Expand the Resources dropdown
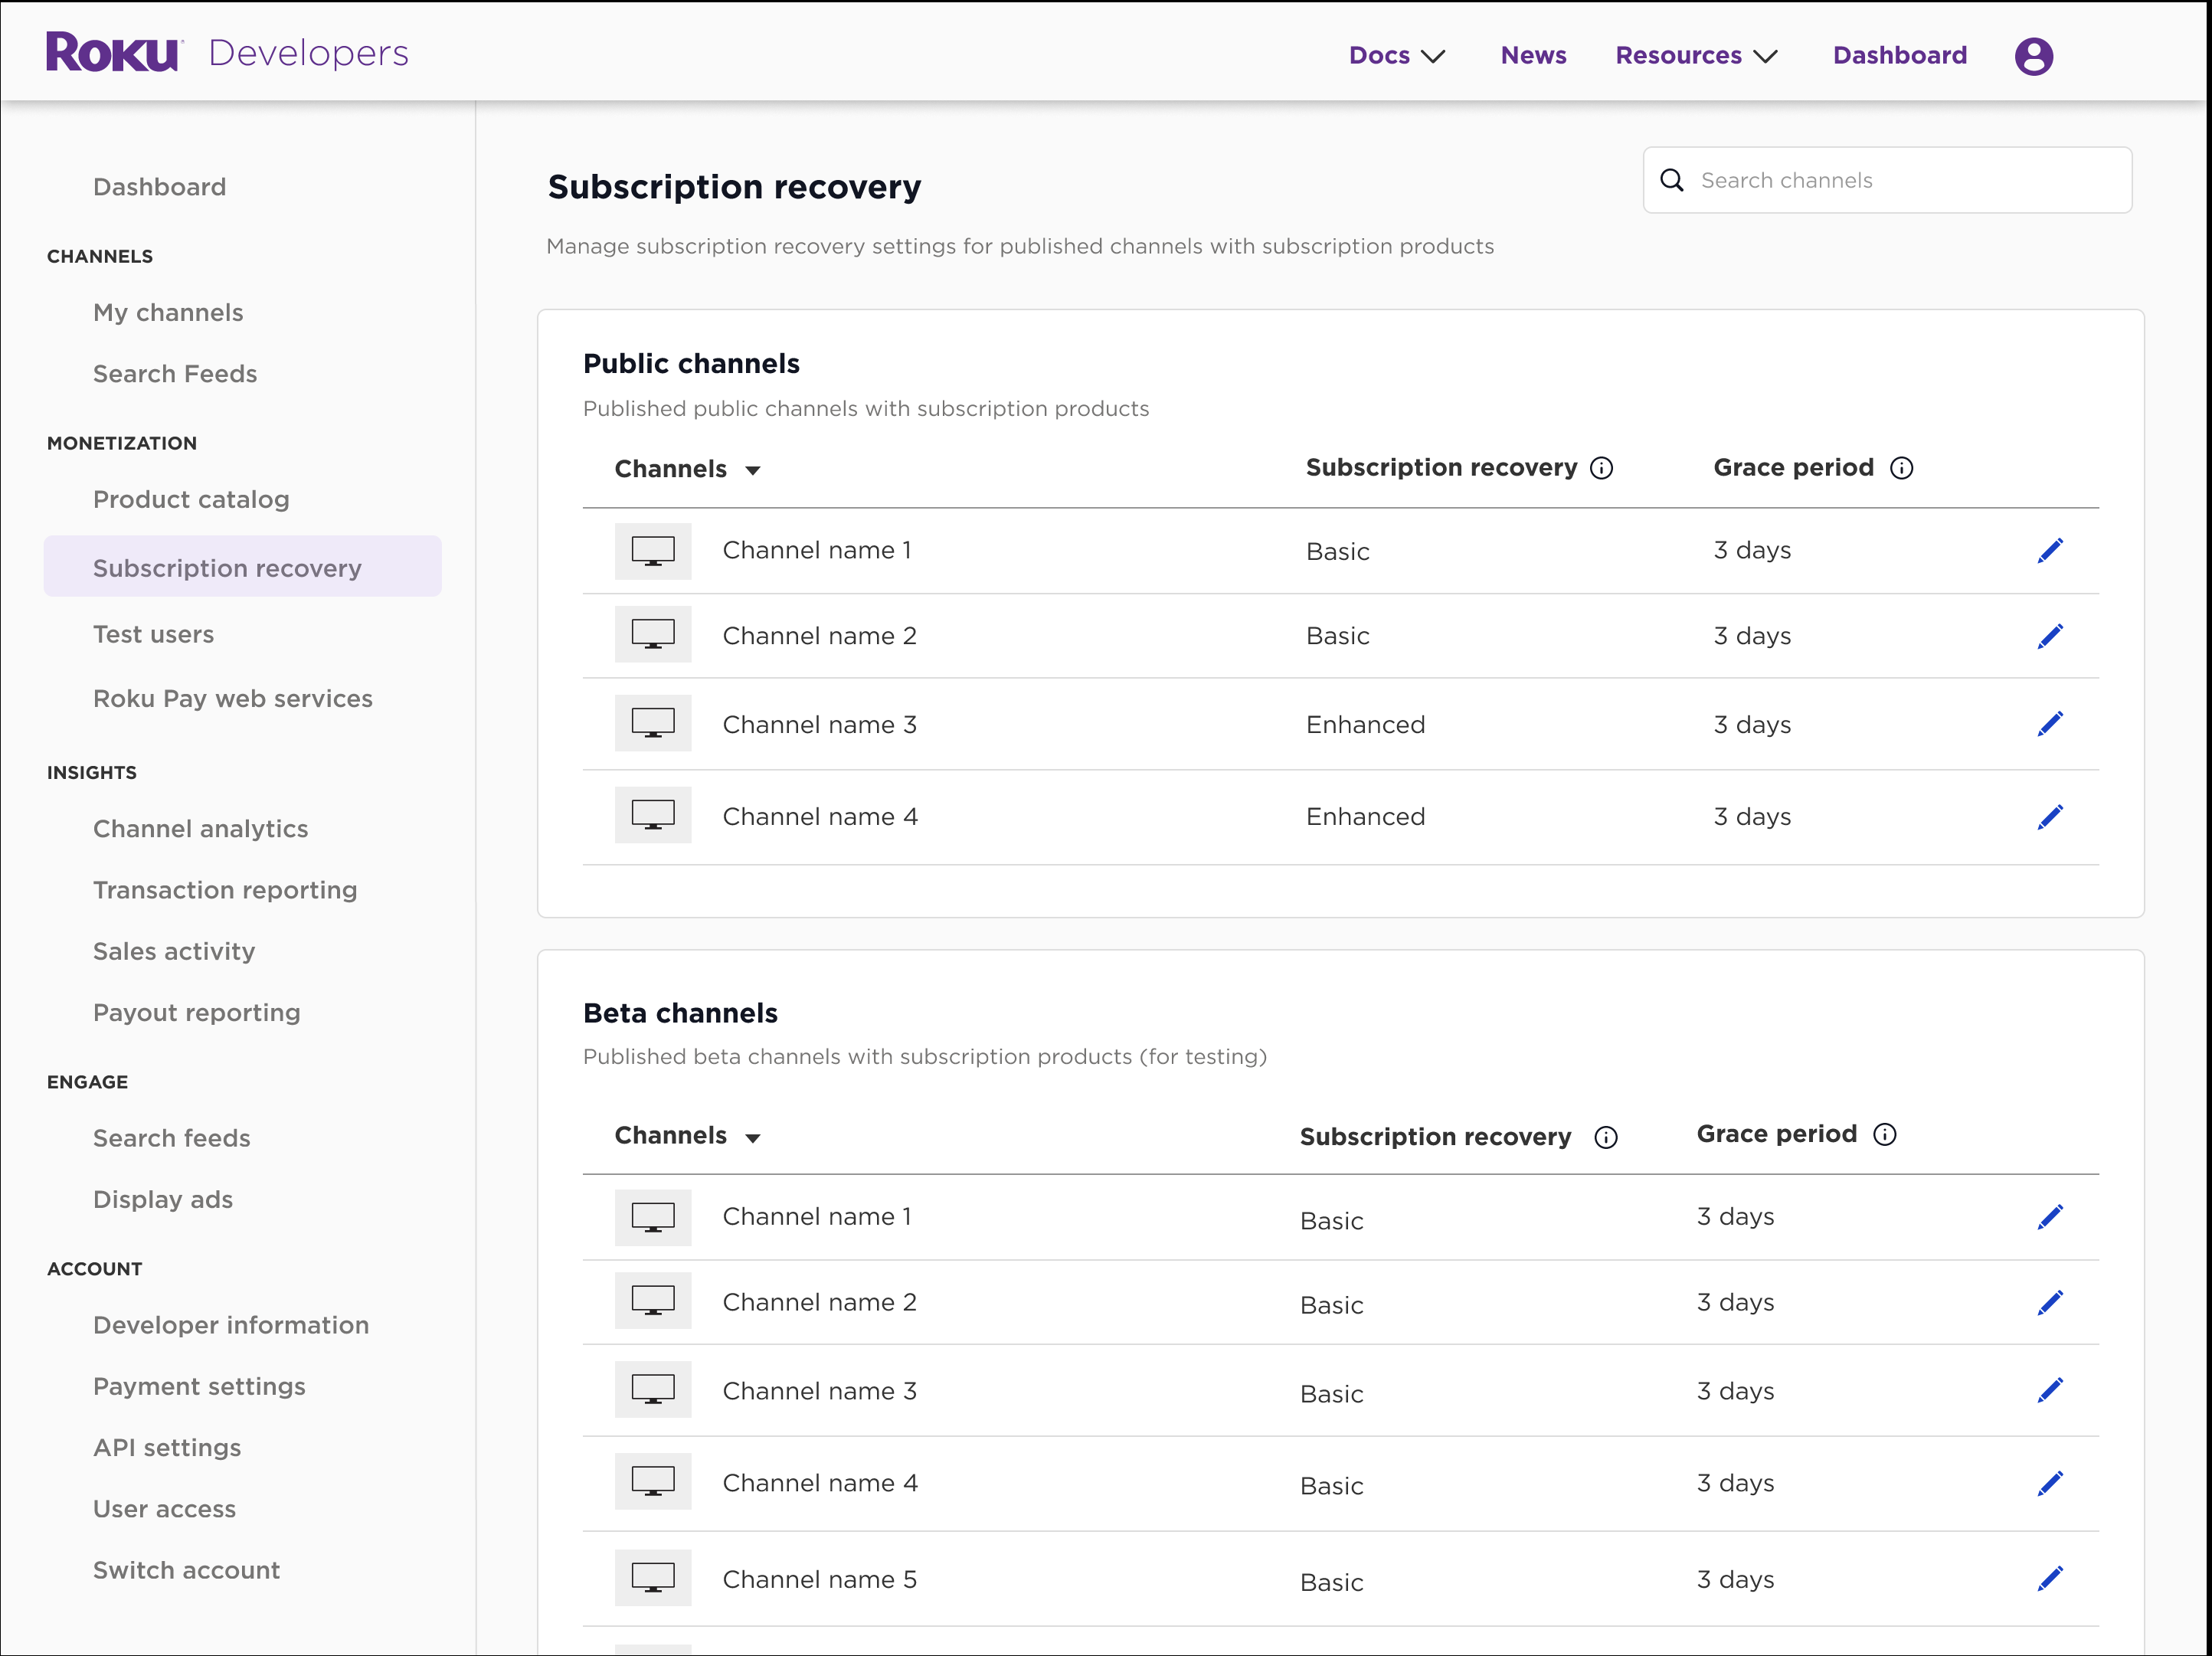Viewport: 2212px width, 1656px height. pyautogui.click(x=1695, y=55)
